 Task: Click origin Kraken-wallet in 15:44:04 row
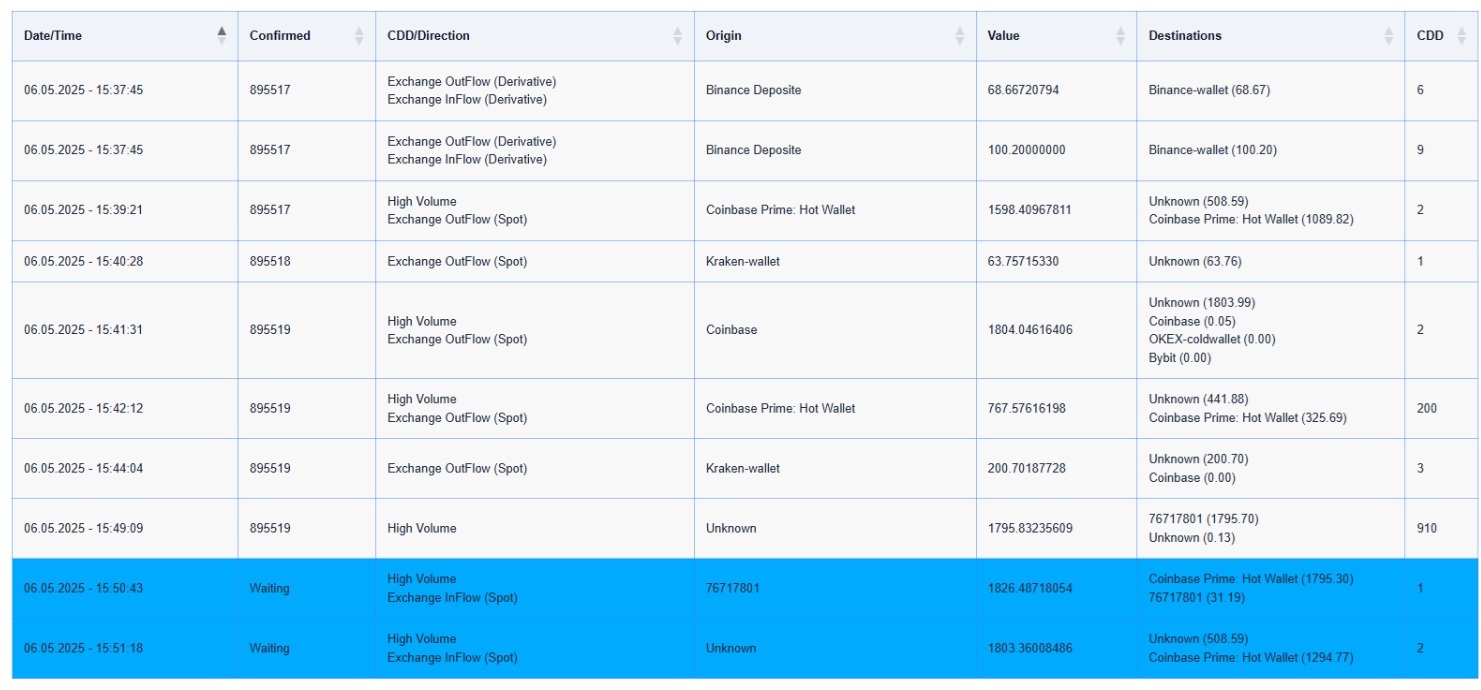743,468
